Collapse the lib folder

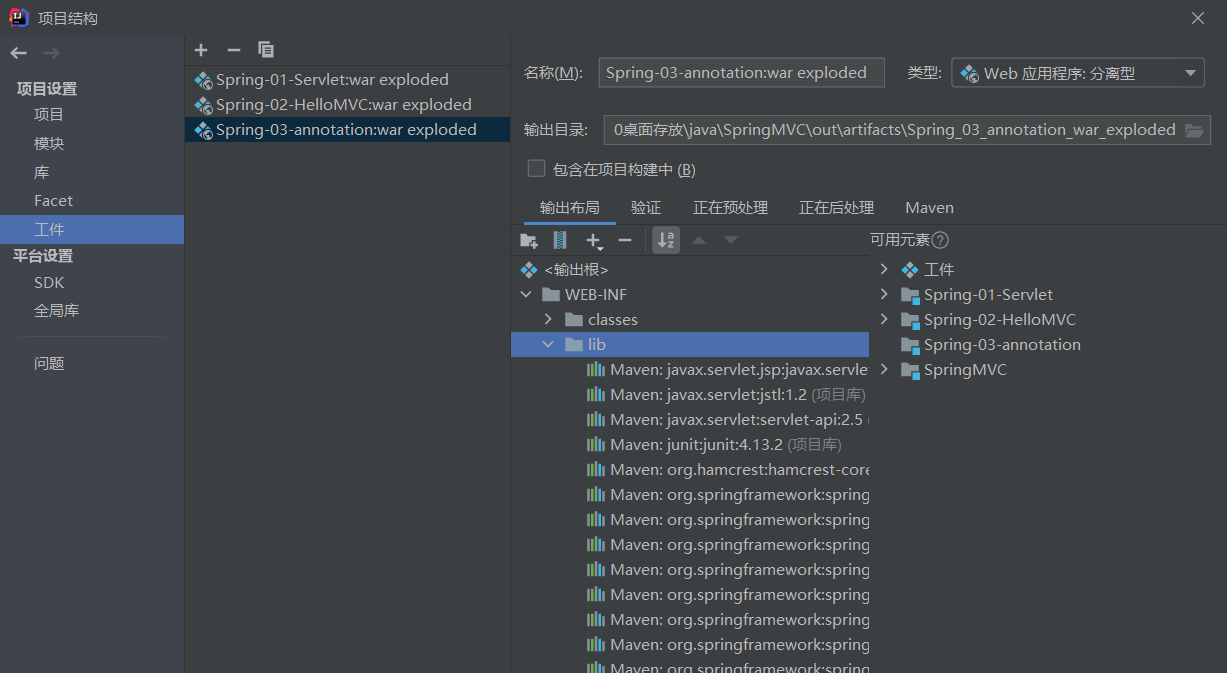click(548, 345)
